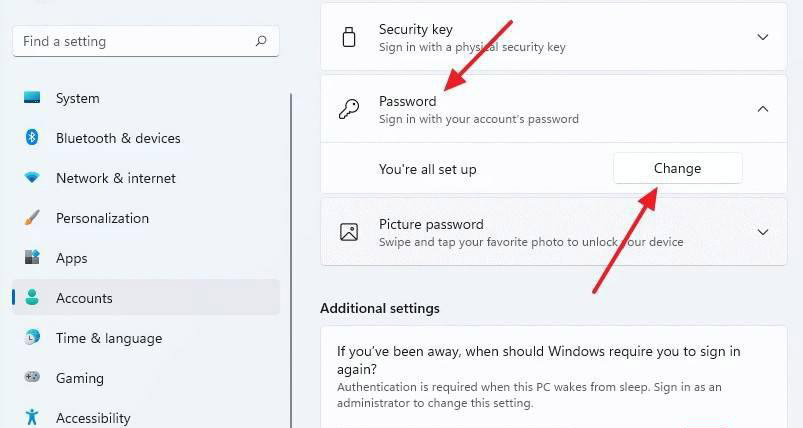
Task: Click the search magnifier icon
Action: [x=261, y=41]
